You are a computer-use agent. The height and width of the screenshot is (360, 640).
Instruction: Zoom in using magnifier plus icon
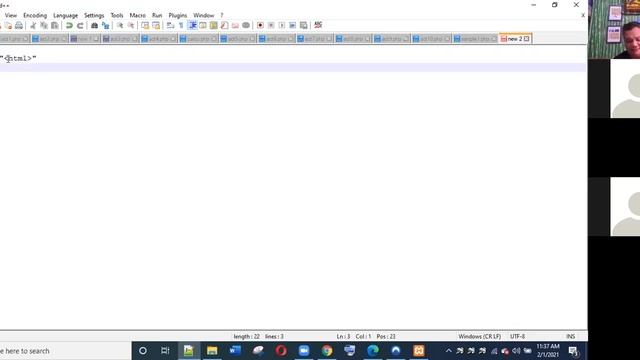(120, 25)
